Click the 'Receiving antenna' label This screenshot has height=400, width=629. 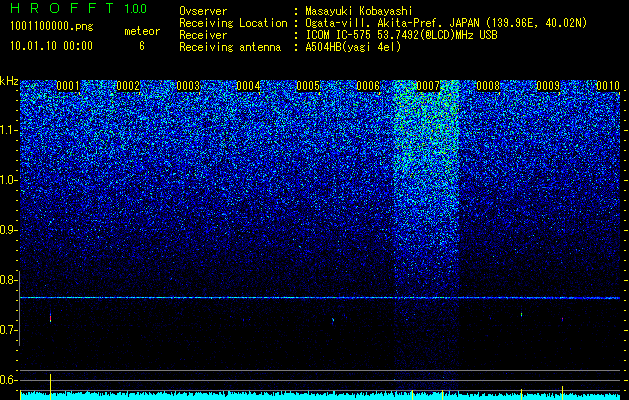click(x=230, y=47)
